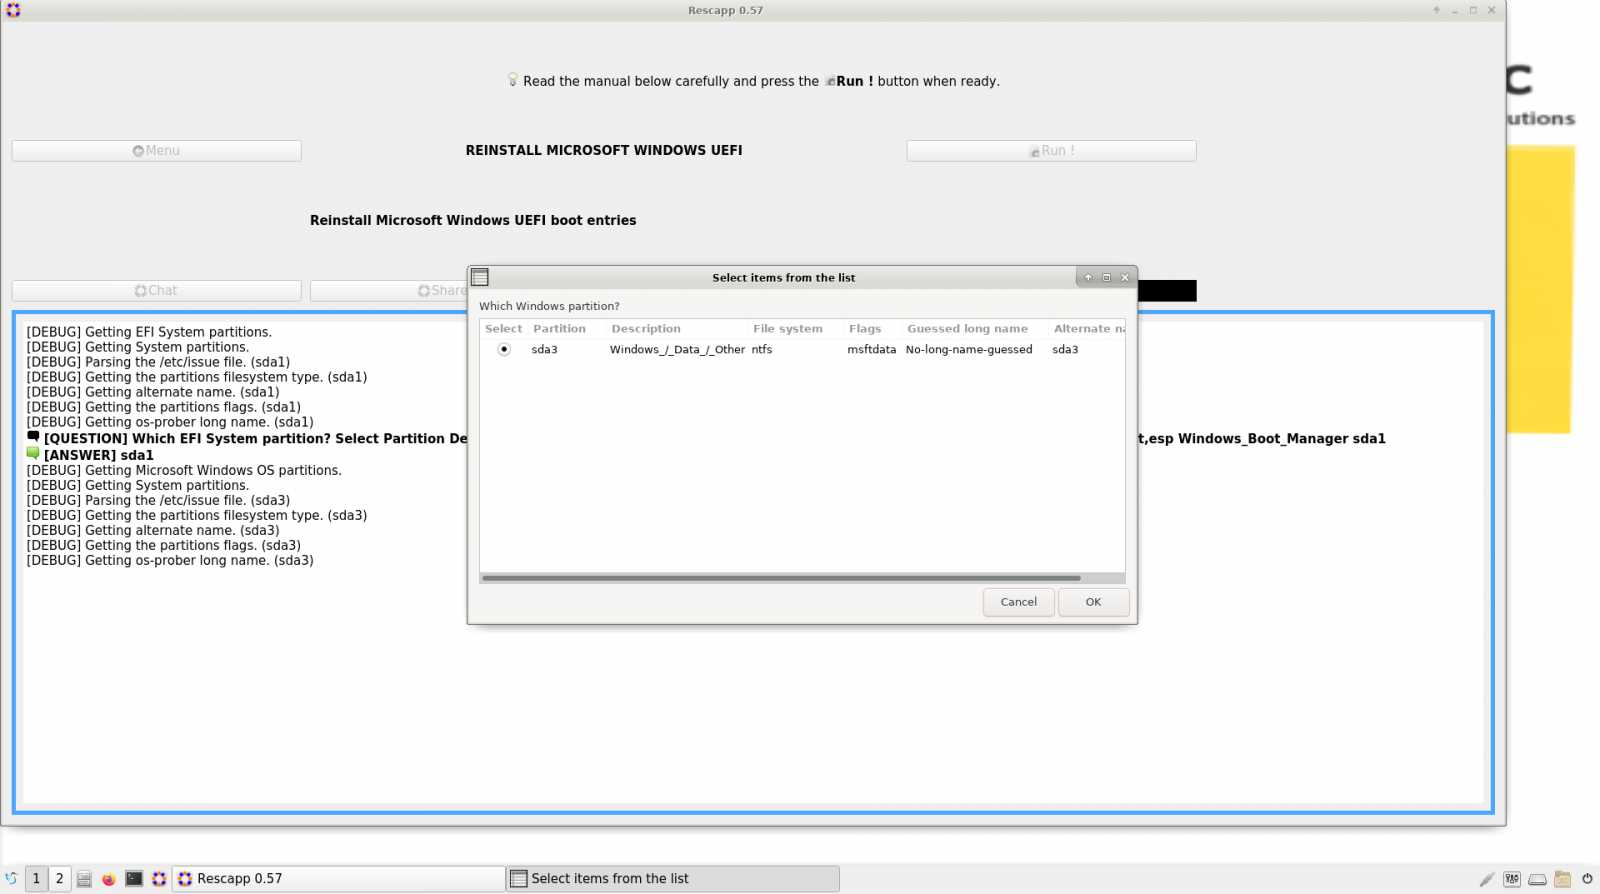
Task: Open the file manager taskbar launcher
Action: 84,879
